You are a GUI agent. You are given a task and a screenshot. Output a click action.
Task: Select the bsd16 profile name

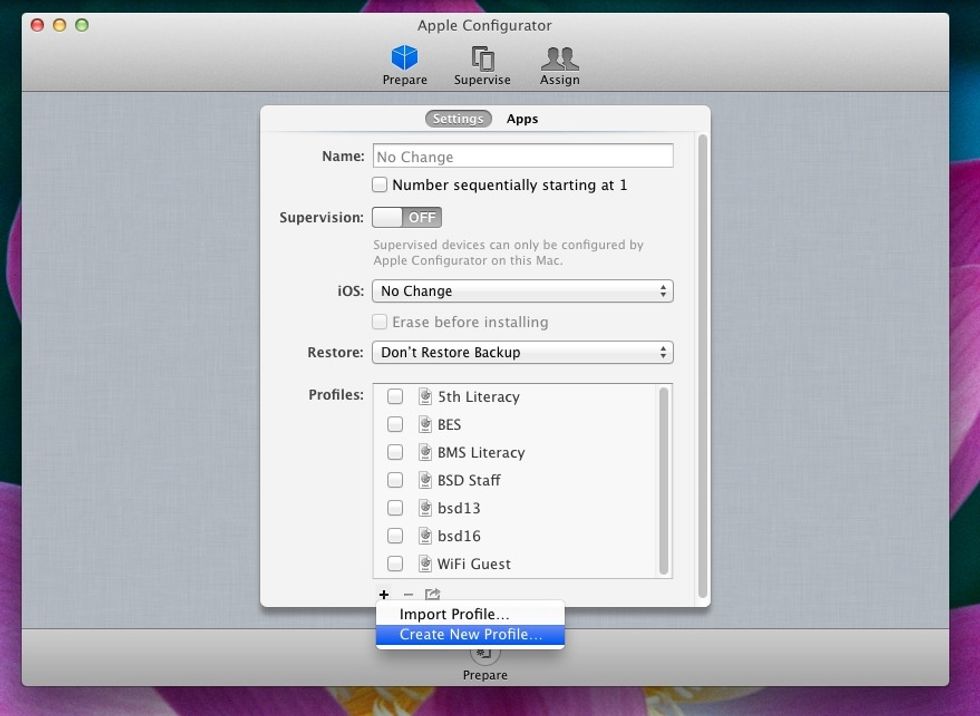tap(459, 536)
